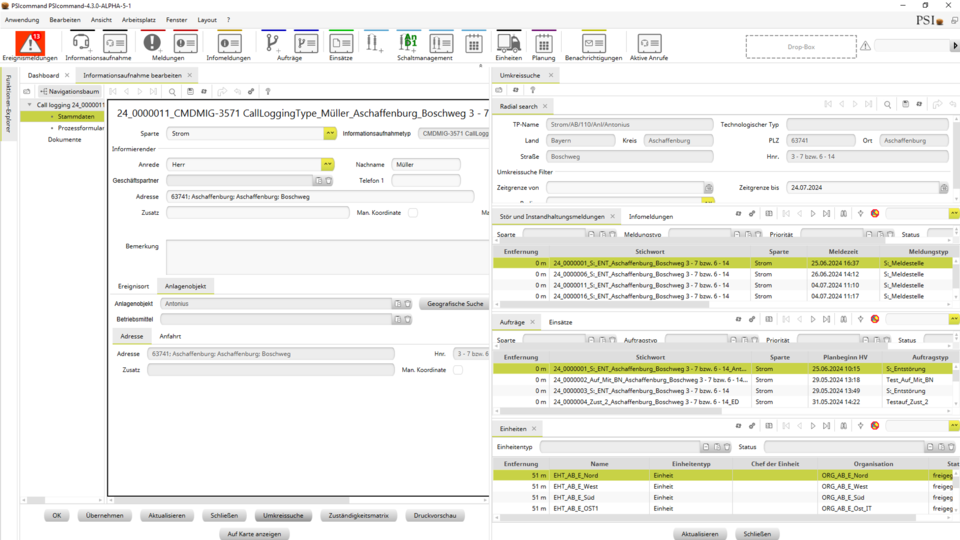Switch to Anfahrt tab
960x540 pixels.
click(170, 336)
